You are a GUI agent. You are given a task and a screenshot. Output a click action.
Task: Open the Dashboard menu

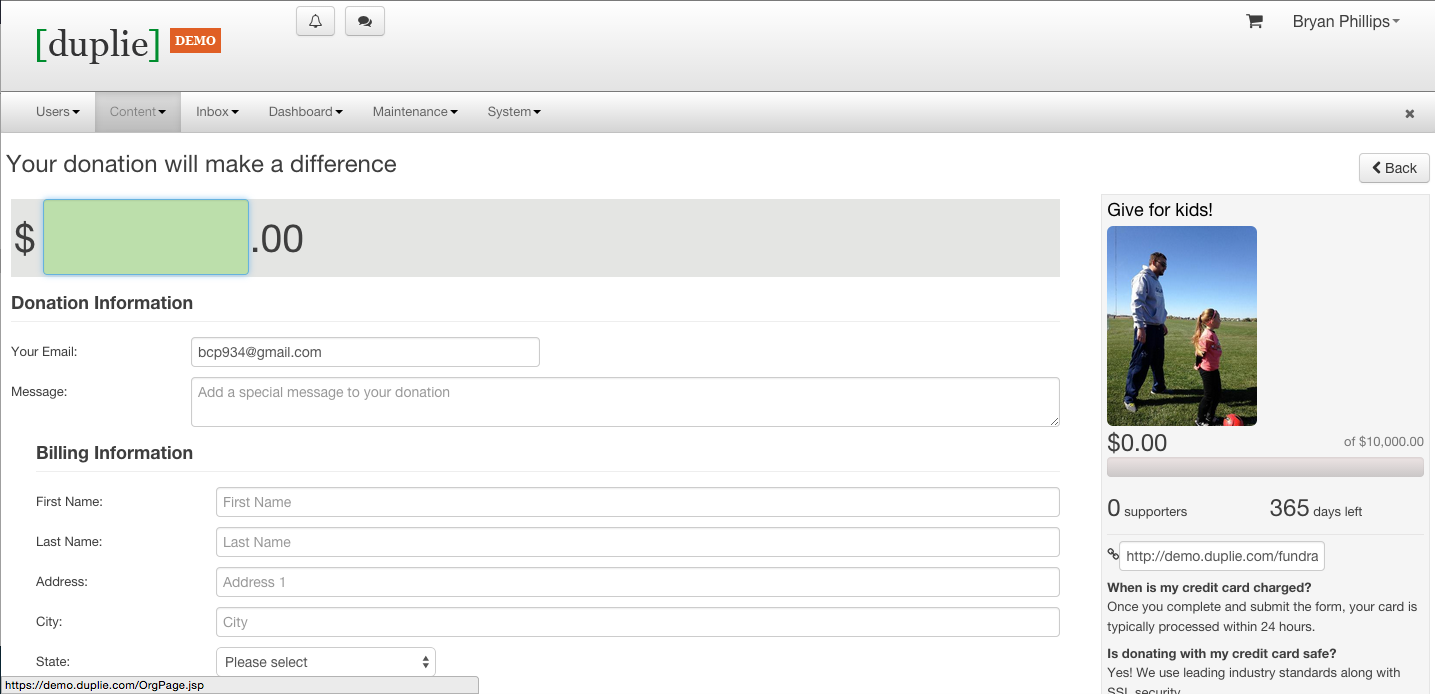pos(305,112)
